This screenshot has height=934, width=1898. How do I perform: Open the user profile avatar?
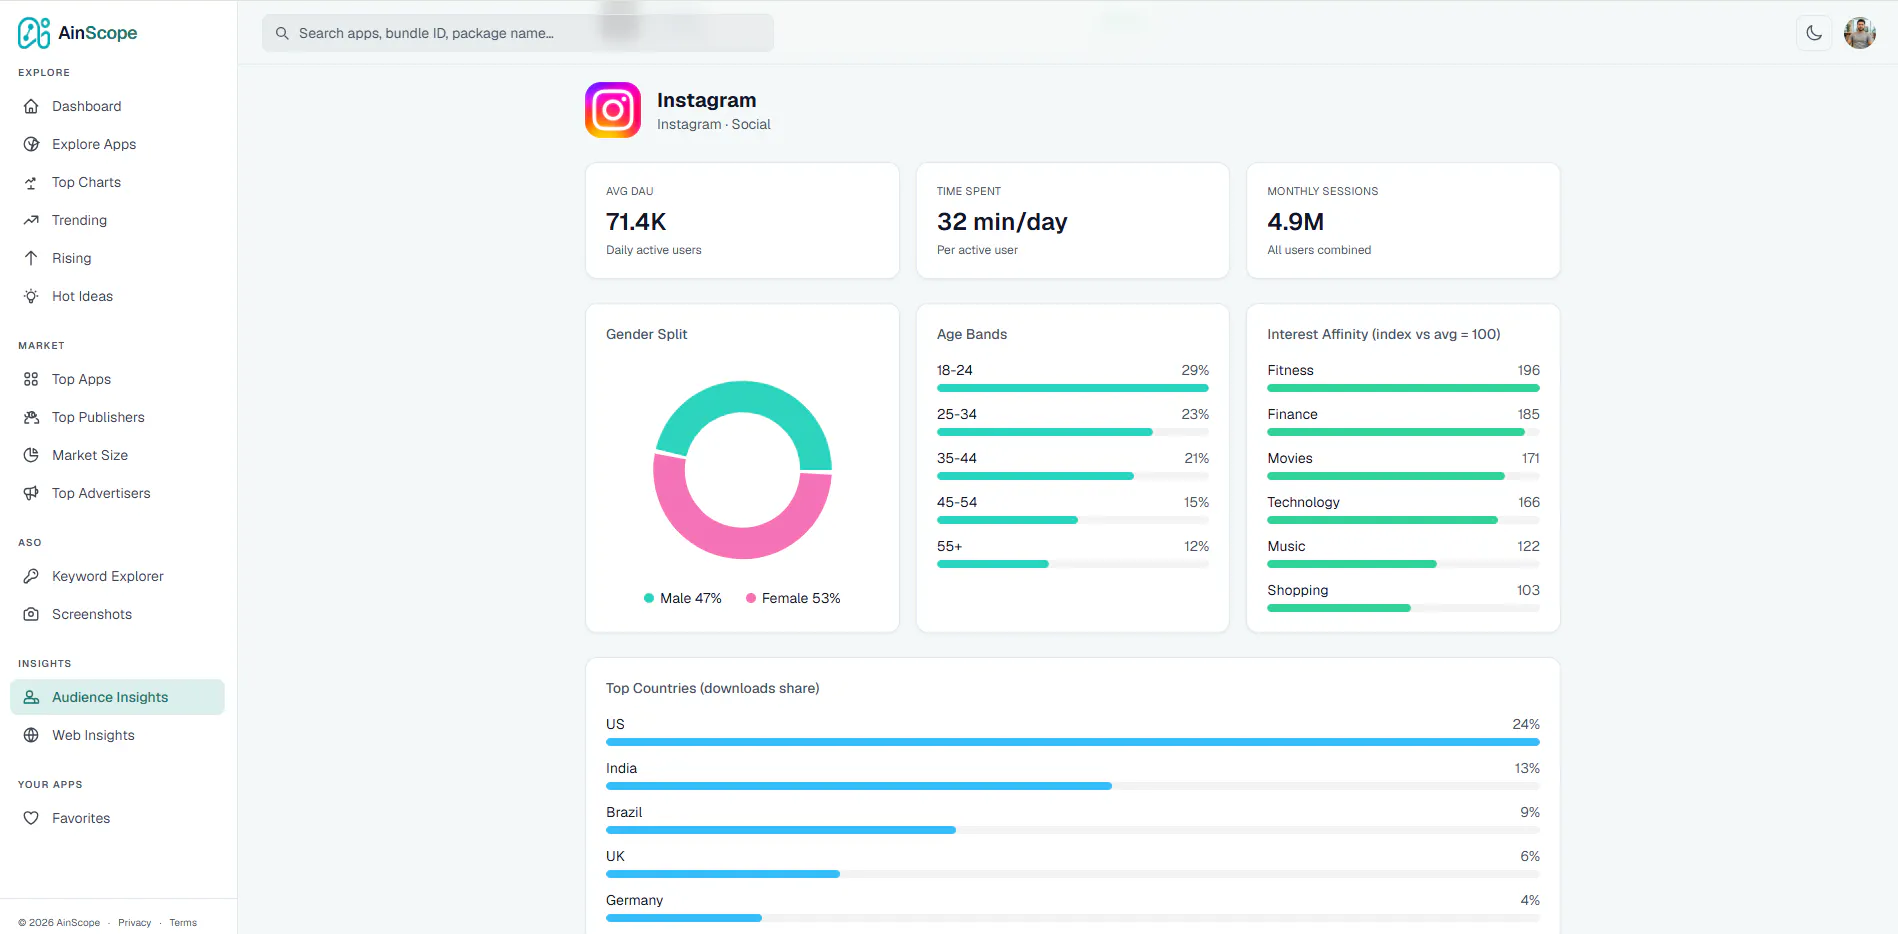coord(1860,33)
